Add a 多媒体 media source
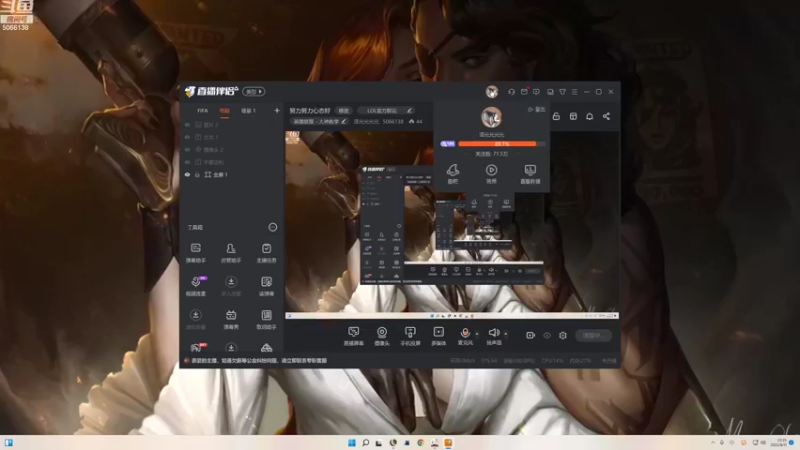Screen dimensions: 800x450 pyautogui.click(x=438, y=336)
